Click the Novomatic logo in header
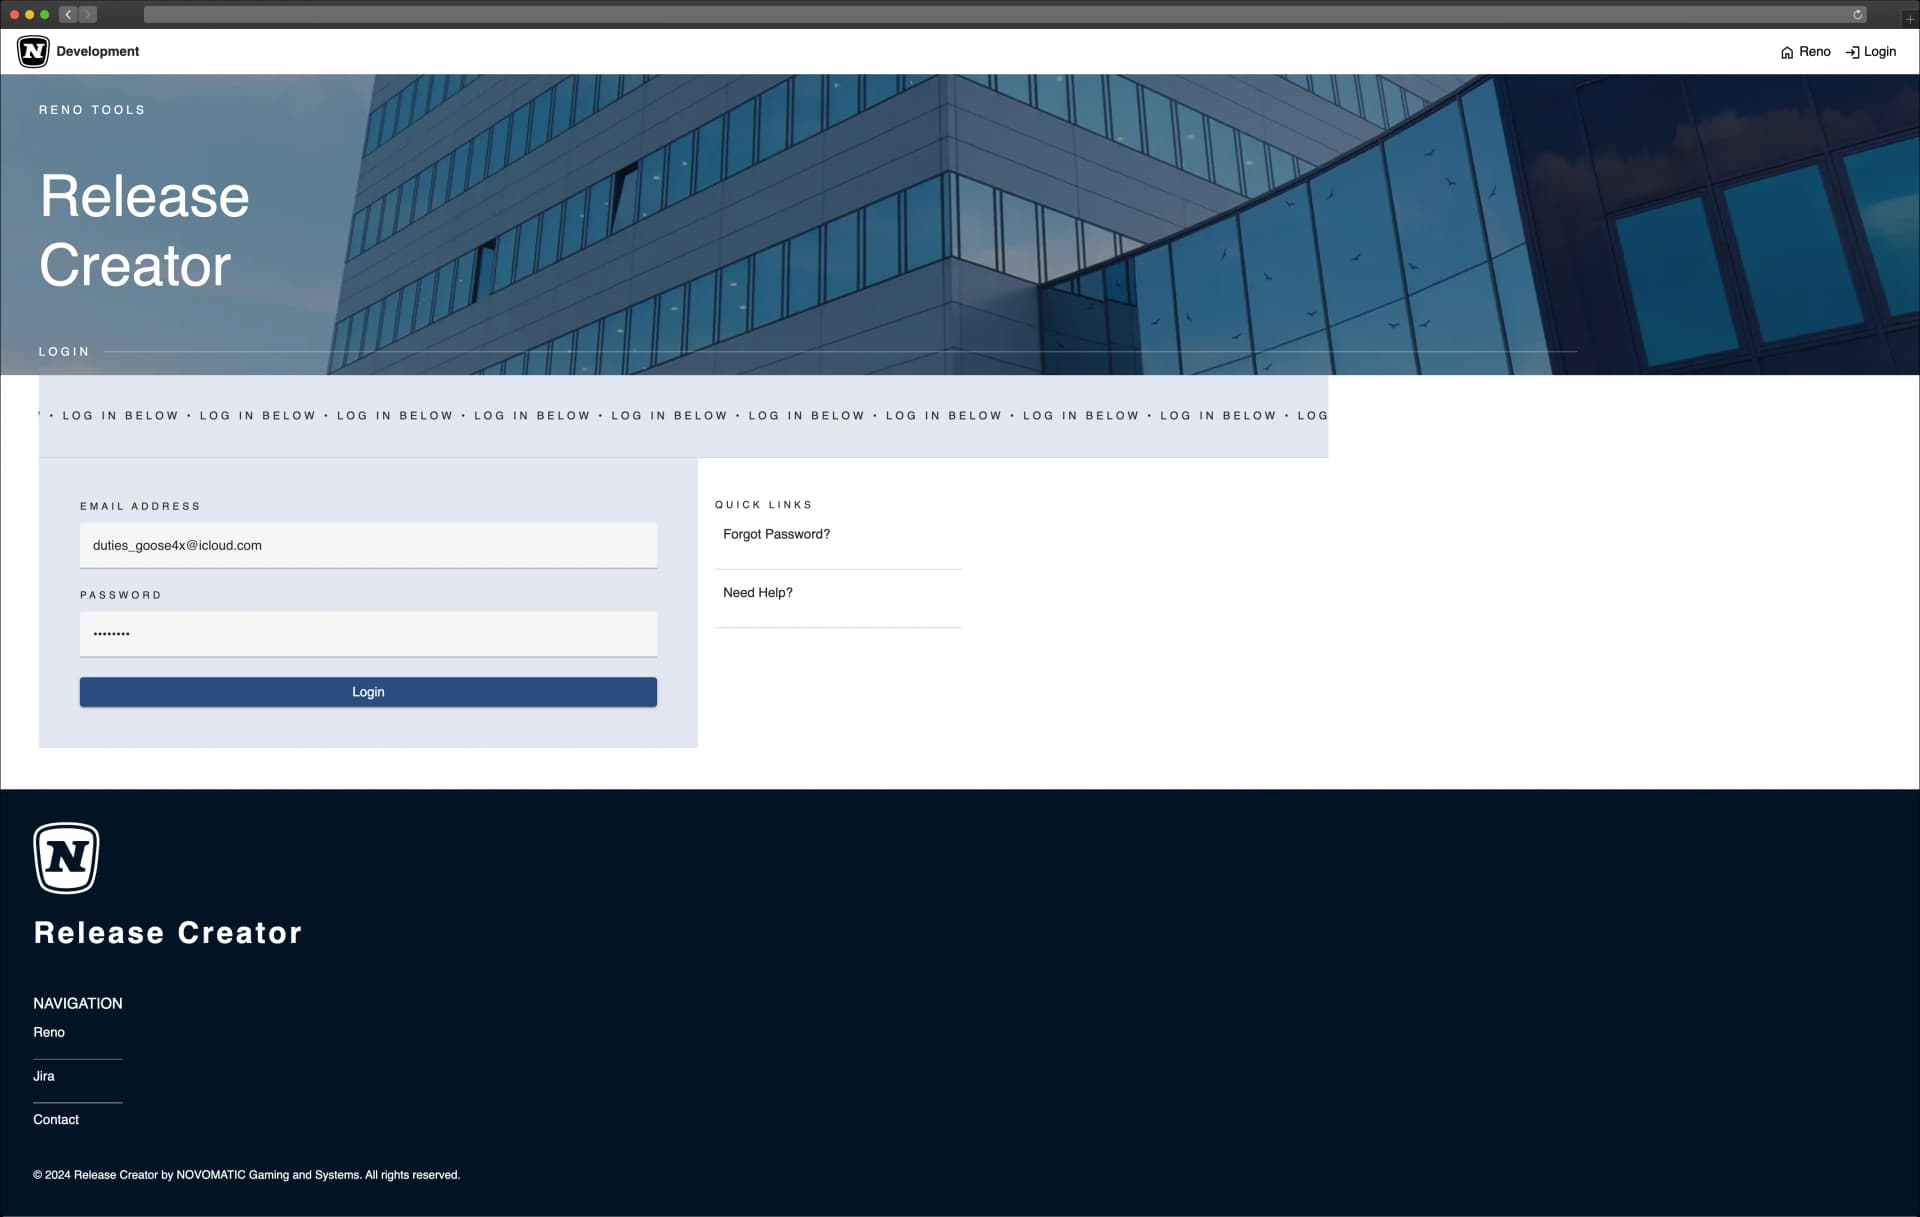 [x=33, y=51]
